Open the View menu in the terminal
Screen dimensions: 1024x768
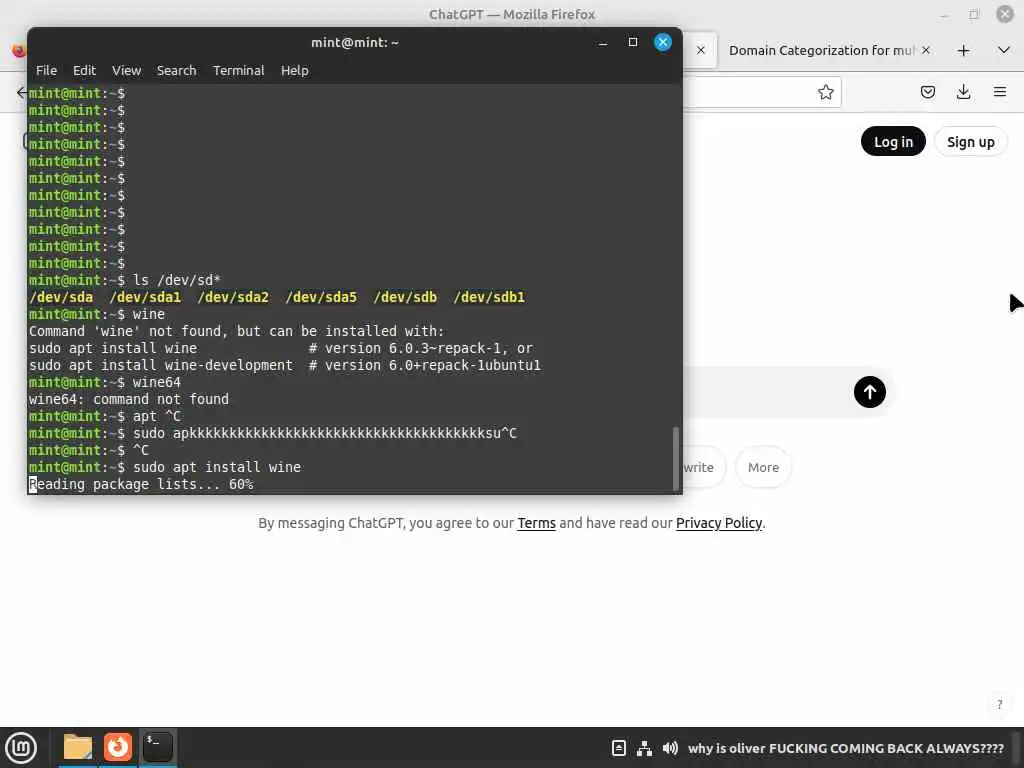126,71
